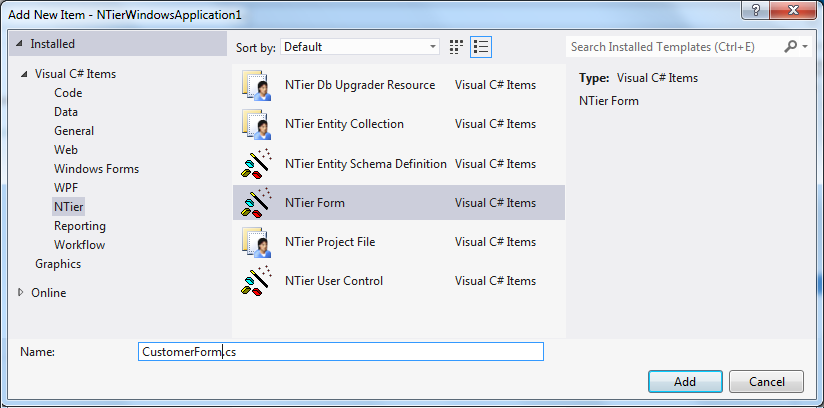Image resolution: width=824 pixels, height=408 pixels.
Task: Select the 'NTier Db Upgrader Resource' template name
Action: (360, 85)
